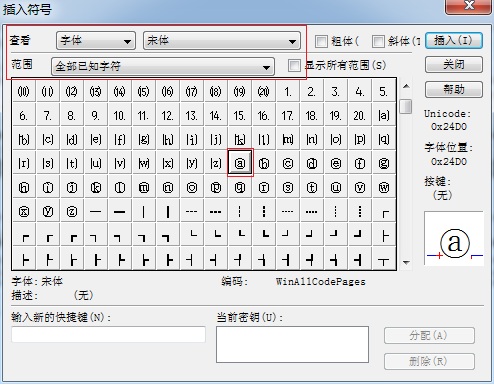This screenshot has width=494, height=386.
Task: Click the 帮助 help button
Action: click(454, 89)
